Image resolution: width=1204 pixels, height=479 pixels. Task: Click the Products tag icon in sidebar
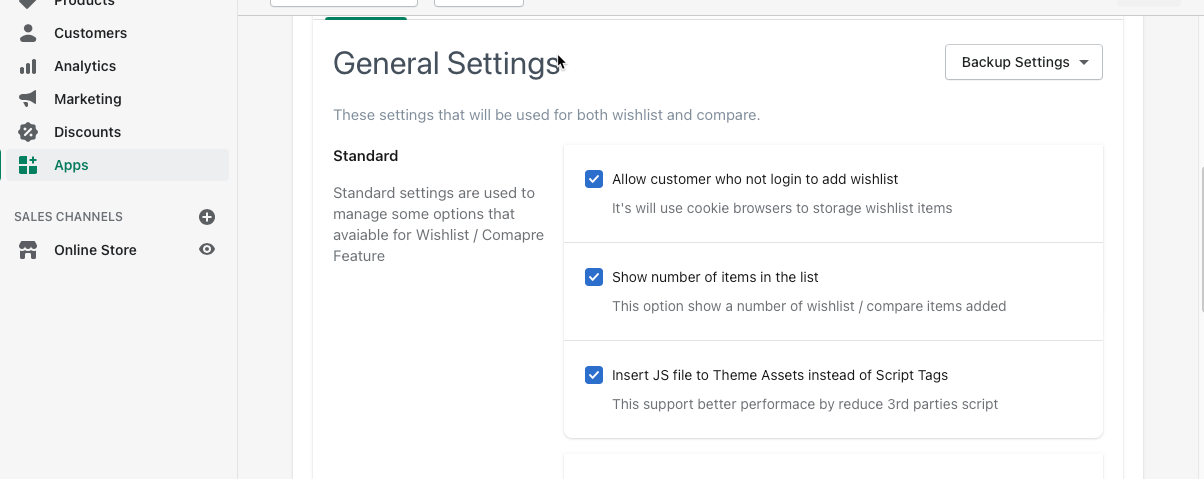point(28,4)
